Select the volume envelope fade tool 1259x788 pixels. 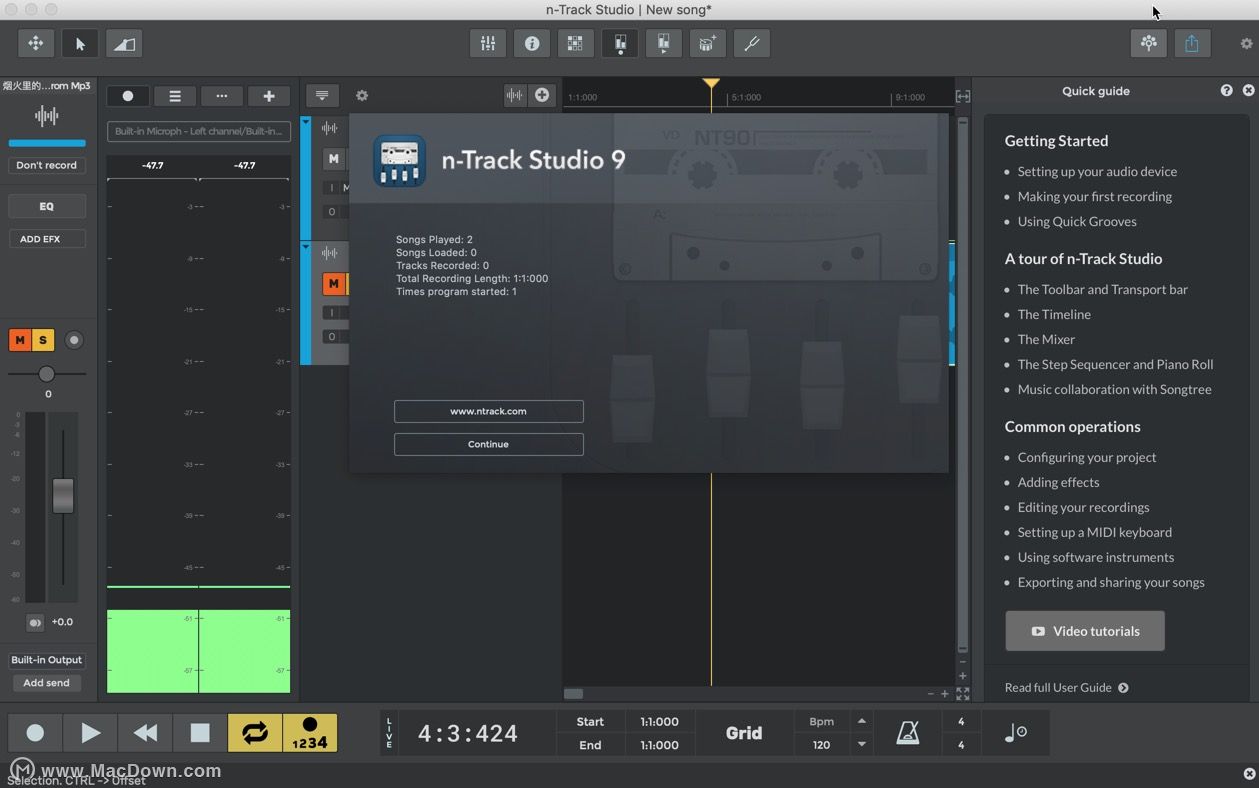click(x=124, y=43)
